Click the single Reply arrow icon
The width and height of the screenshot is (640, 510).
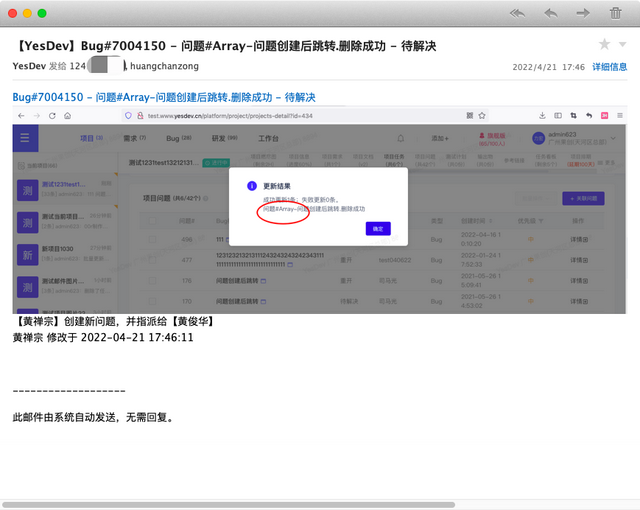coord(551,13)
